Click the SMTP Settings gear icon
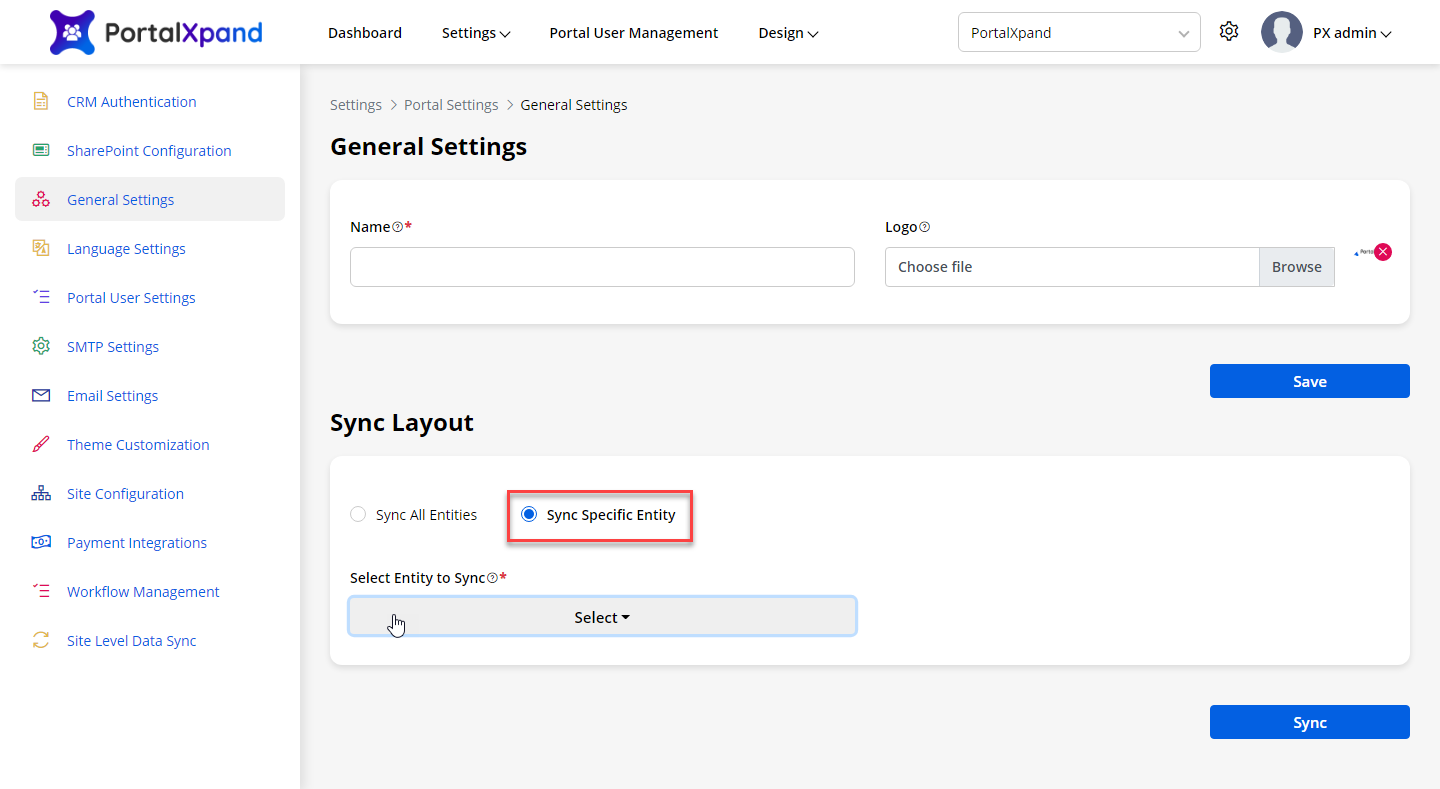 pos(41,346)
